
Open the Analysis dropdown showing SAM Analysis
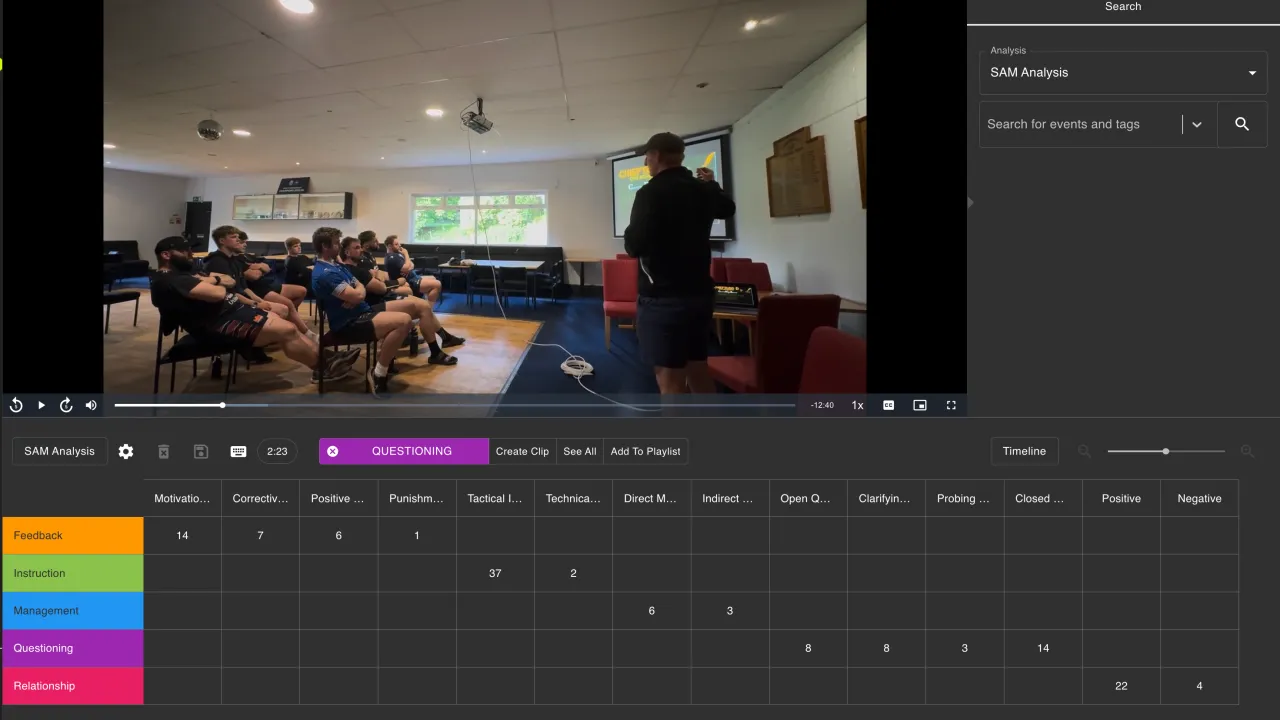click(1122, 72)
